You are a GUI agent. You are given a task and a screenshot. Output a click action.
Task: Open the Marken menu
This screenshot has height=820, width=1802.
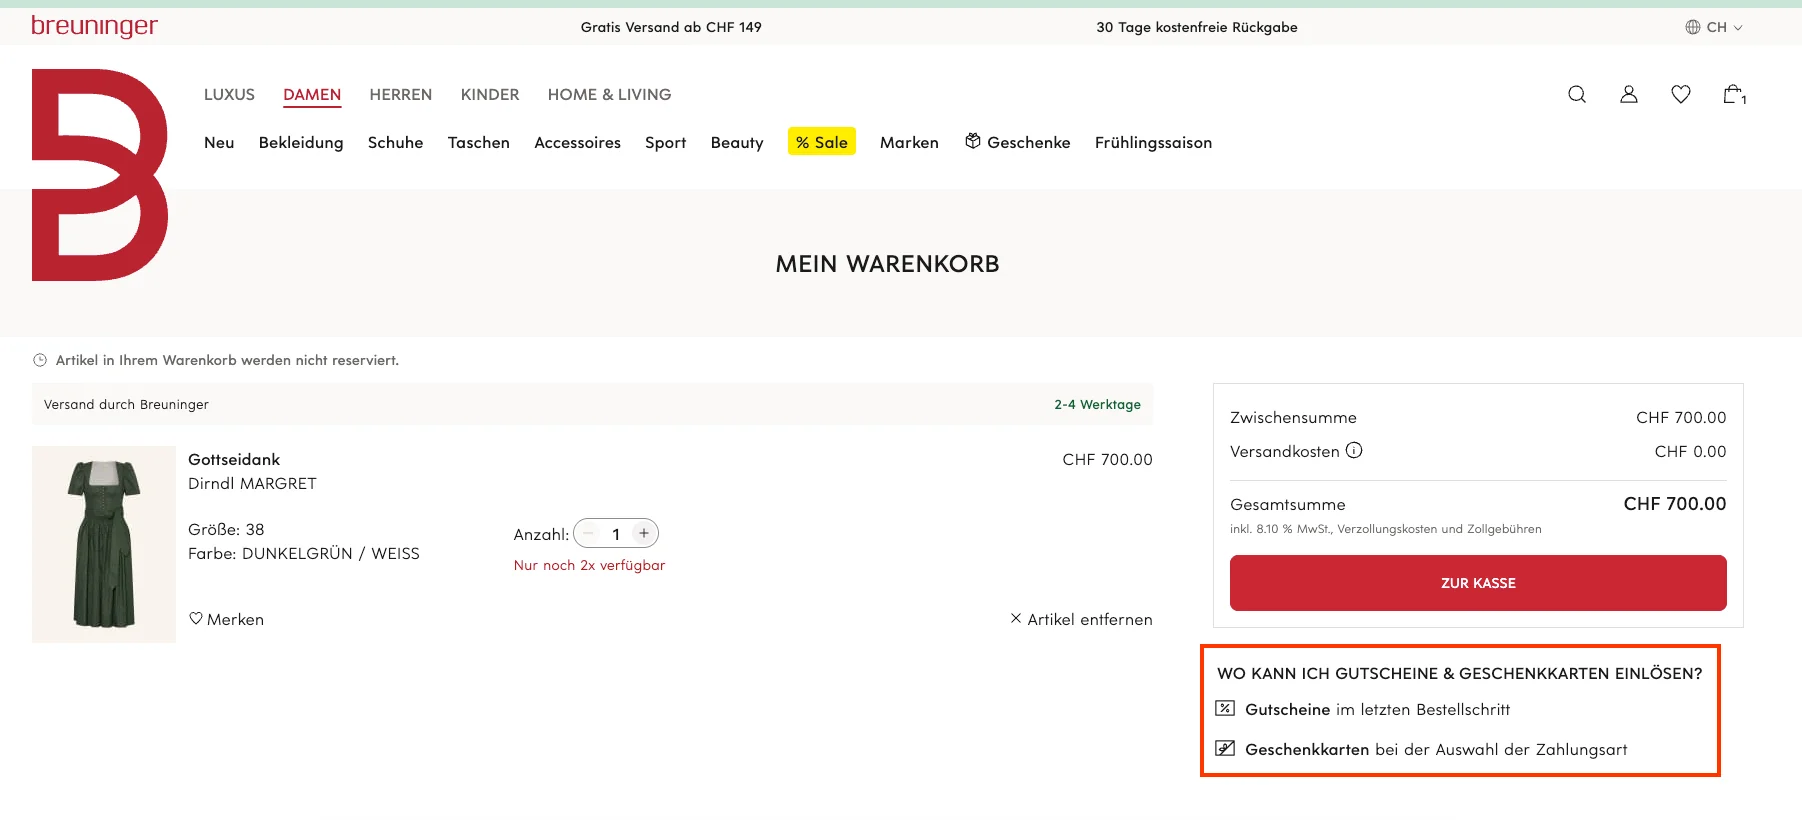[909, 142]
